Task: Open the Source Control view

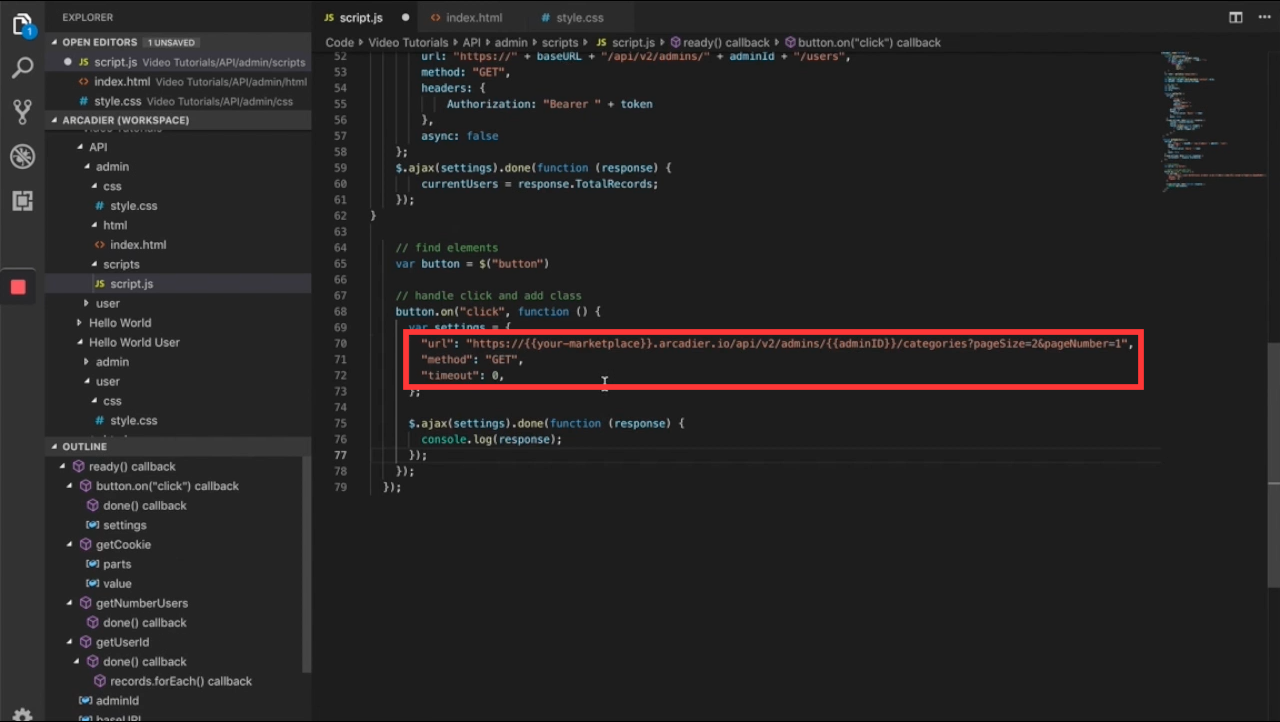Action: (x=22, y=112)
